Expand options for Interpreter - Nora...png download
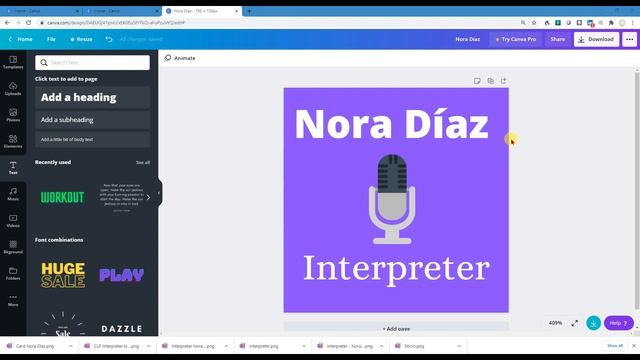Screen dimensions: 640x360 click(381, 346)
